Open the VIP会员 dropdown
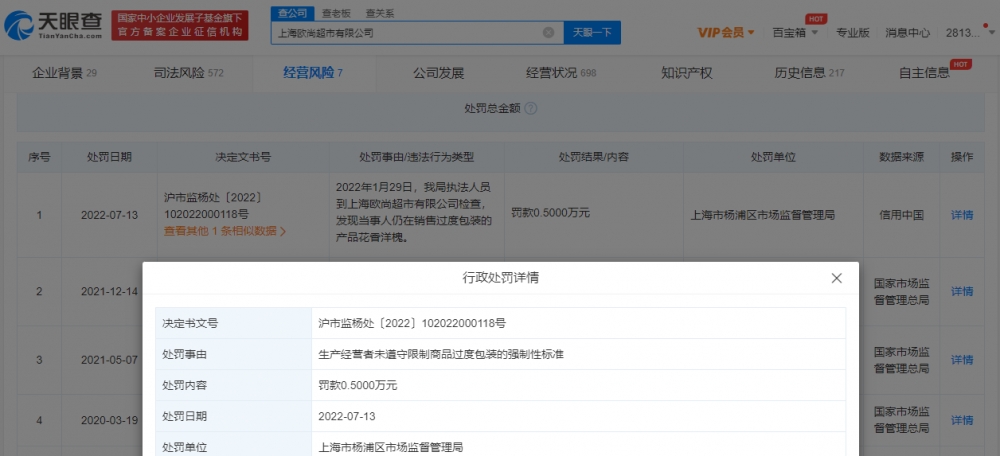The height and width of the screenshot is (456, 1000). 726,33
